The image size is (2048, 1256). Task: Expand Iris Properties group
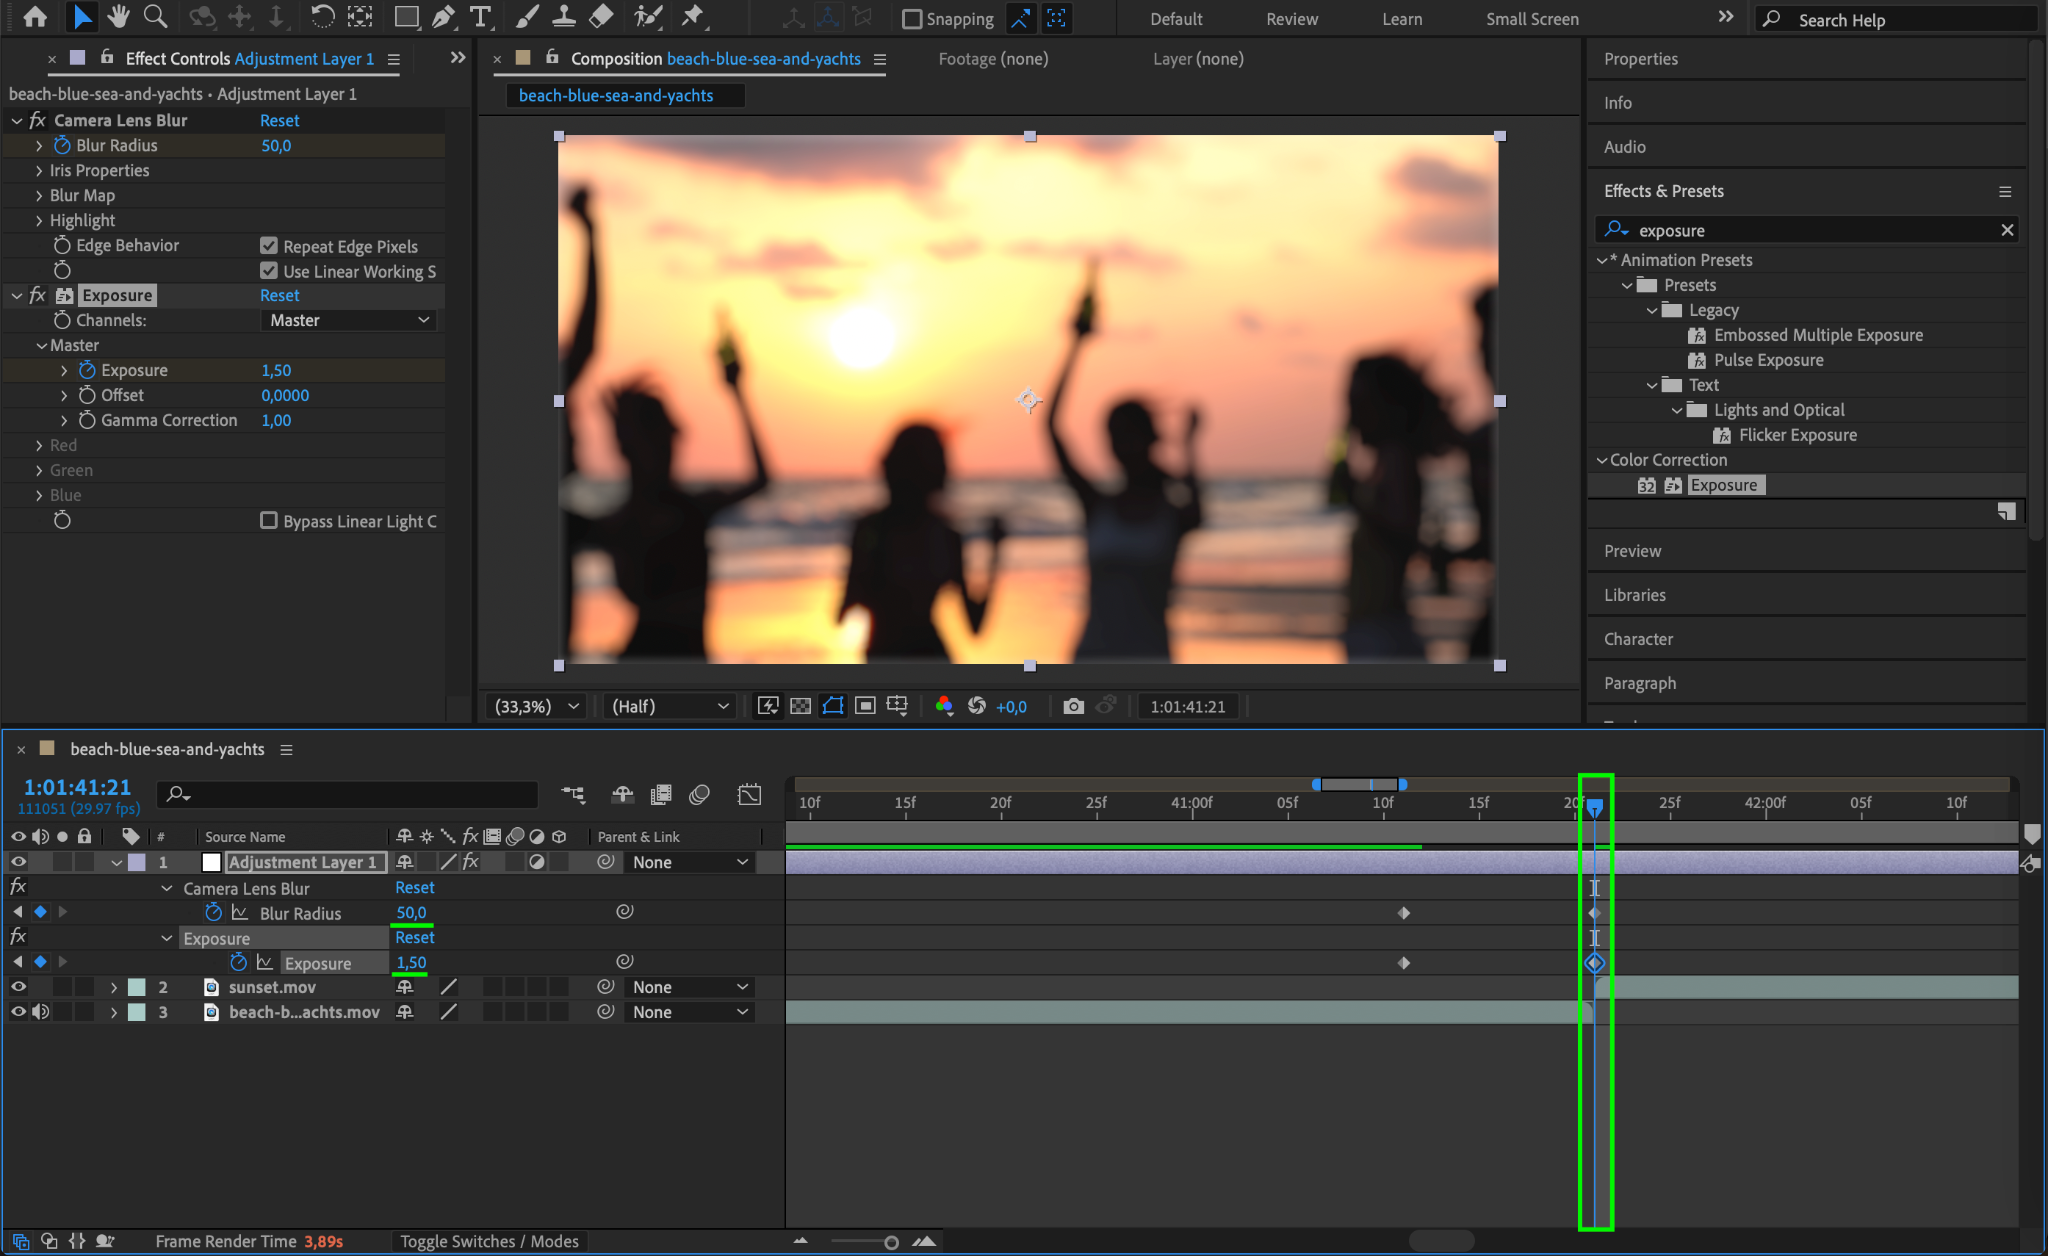tap(39, 171)
